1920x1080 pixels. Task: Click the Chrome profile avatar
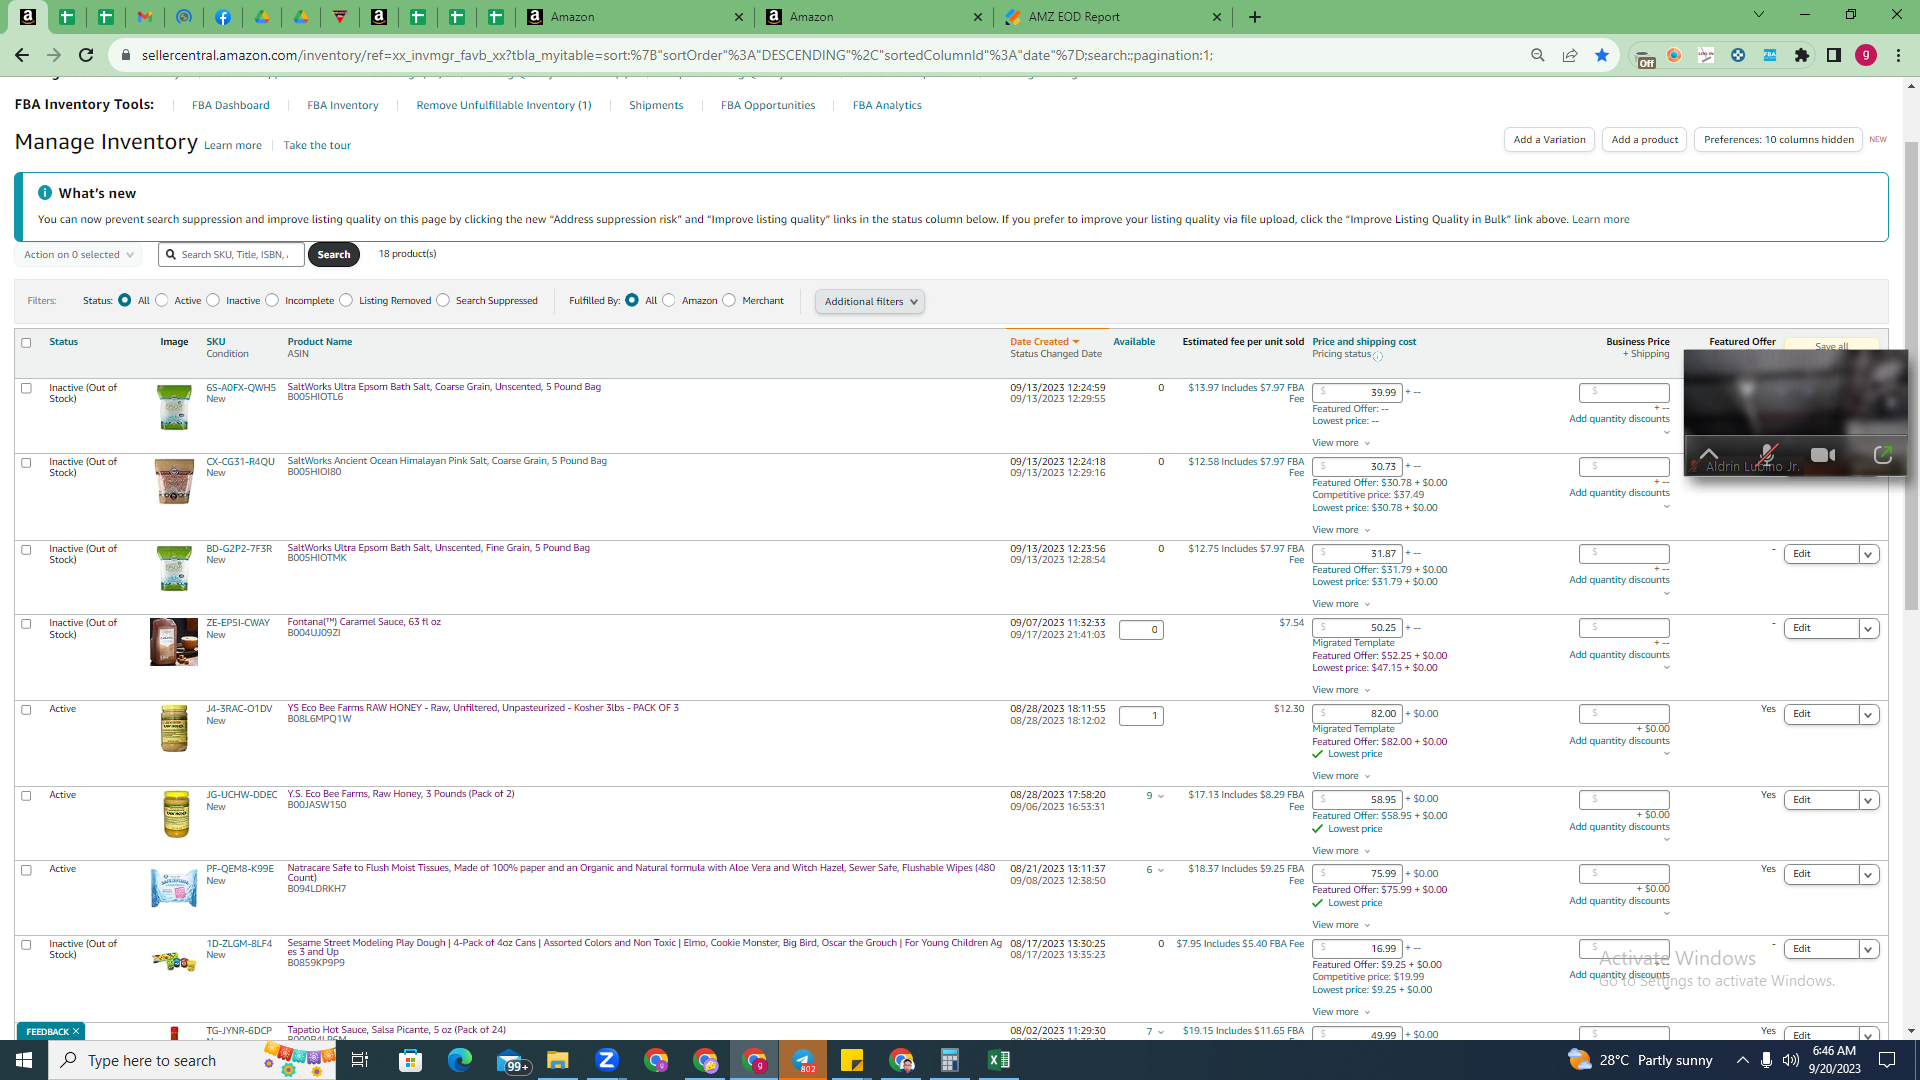pos(1866,55)
